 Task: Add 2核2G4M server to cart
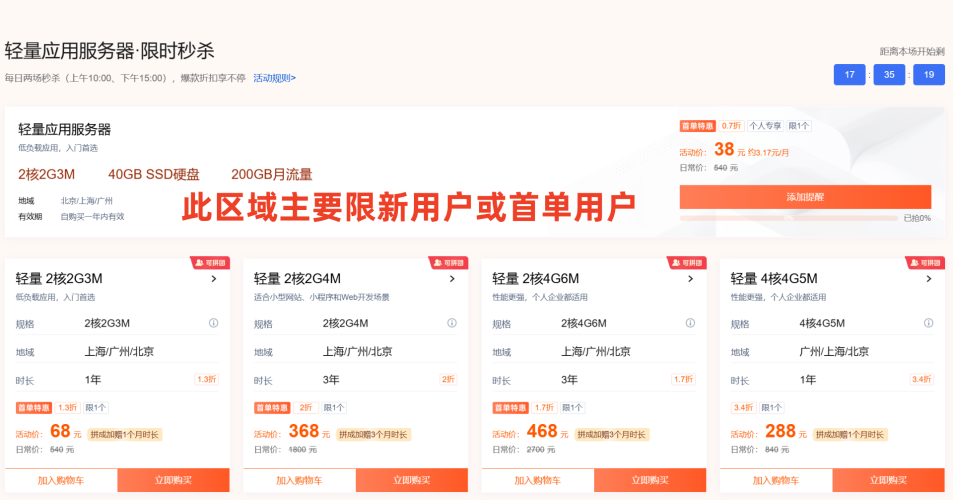click(299, 480)
